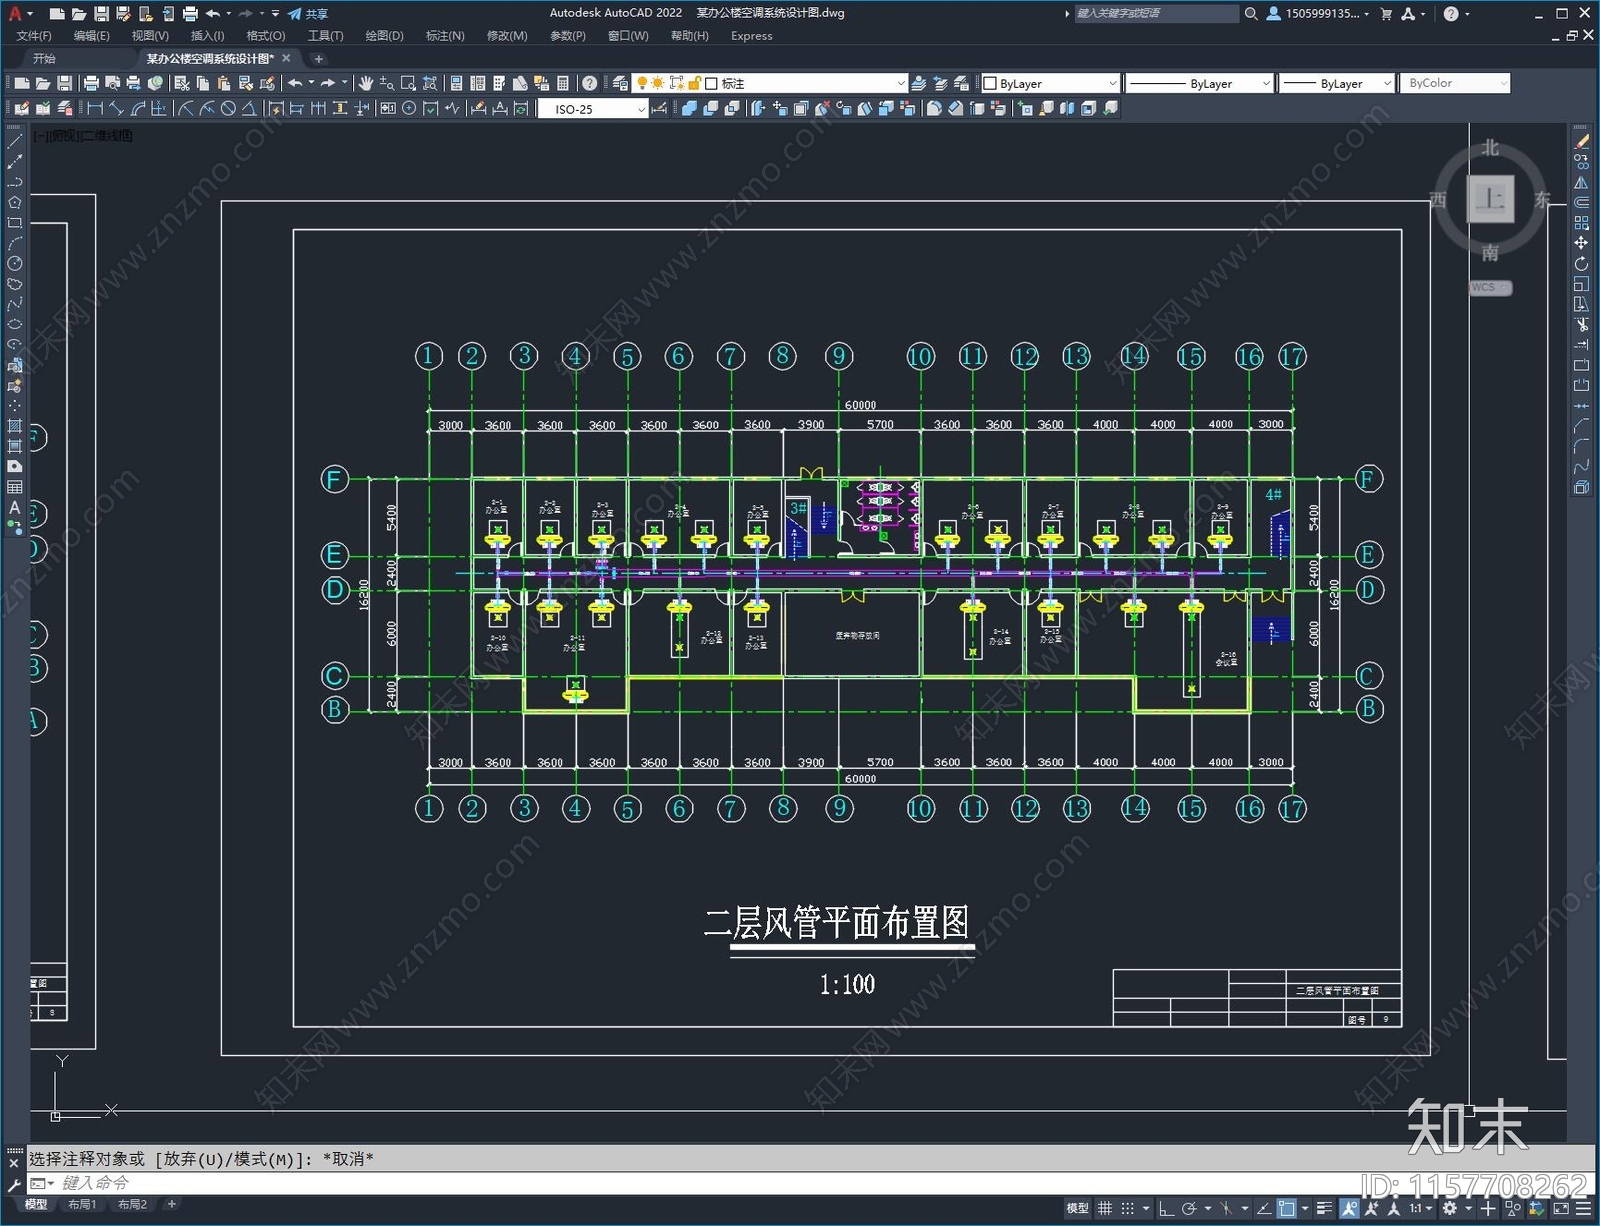Select the Pan tool icon
Screen dimensions: 1600x1226
(x=365, y=83)
